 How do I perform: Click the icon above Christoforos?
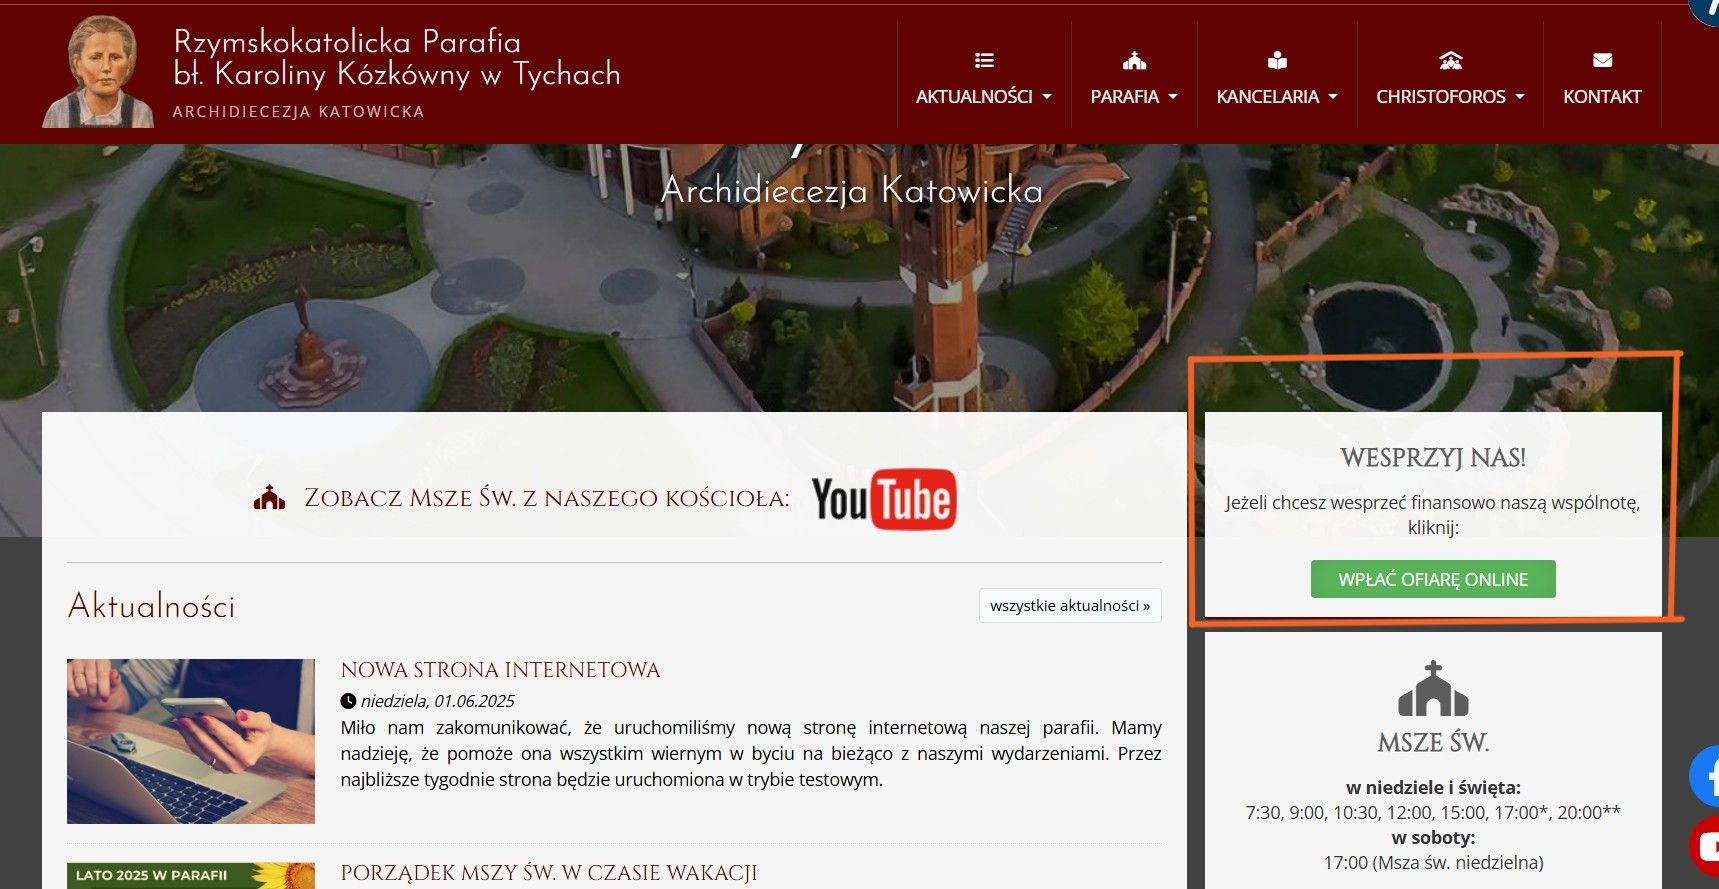[1450, 61]
